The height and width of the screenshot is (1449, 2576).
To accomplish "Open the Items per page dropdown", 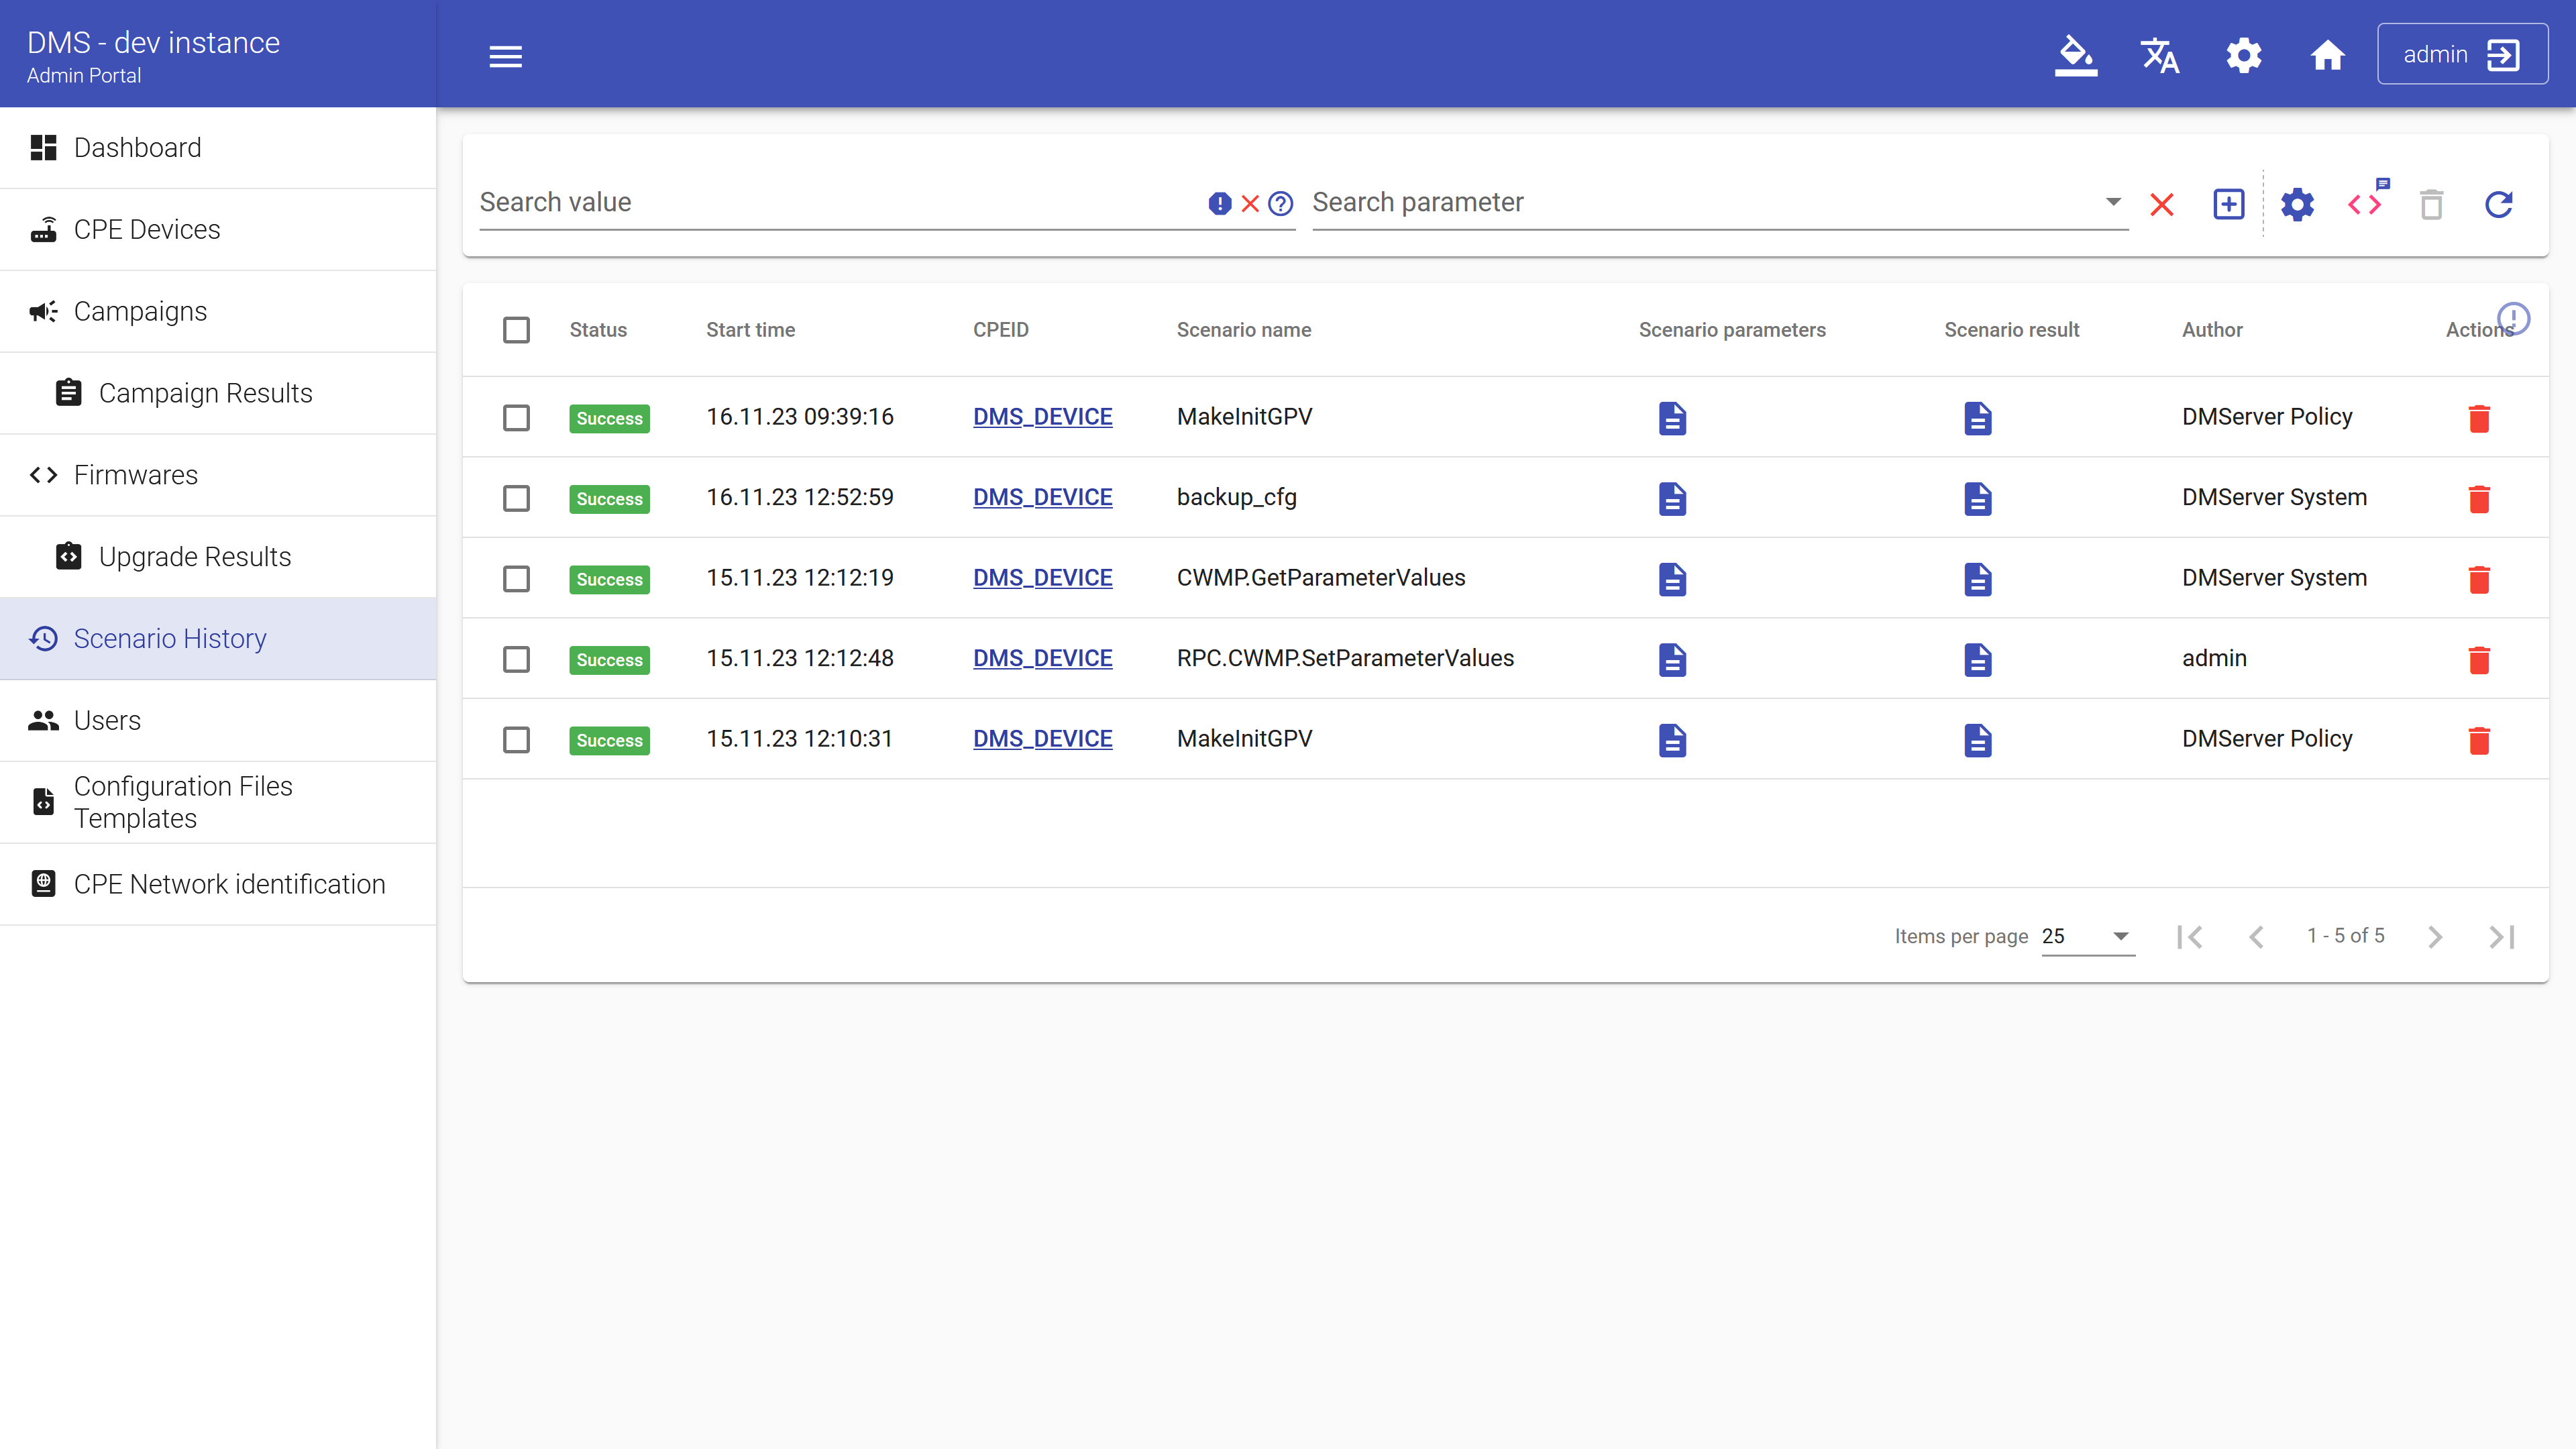I will [x=2087, y=936].
